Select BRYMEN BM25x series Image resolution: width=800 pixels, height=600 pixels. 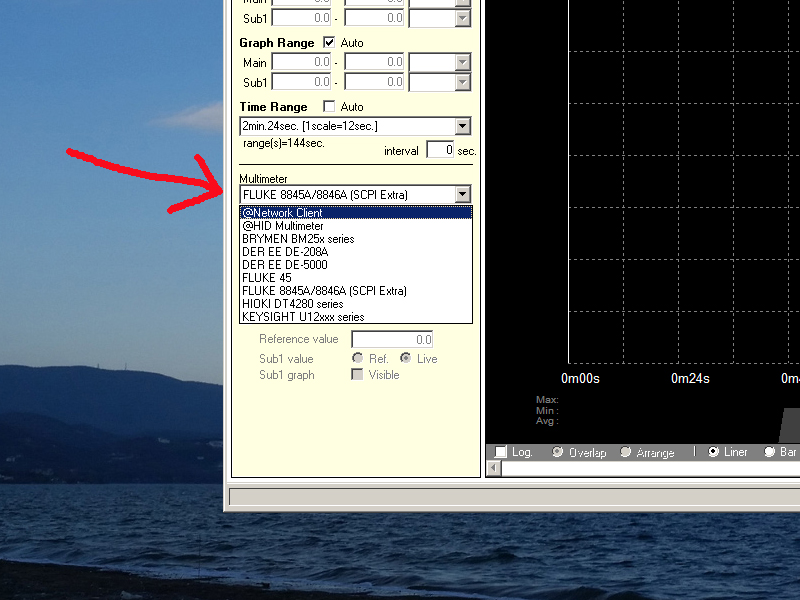[356, 239]
